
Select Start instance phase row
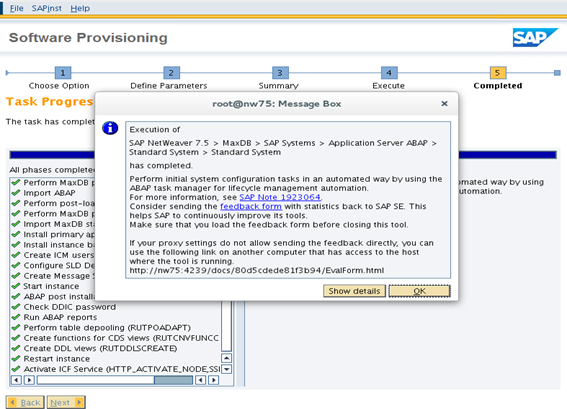click(x=51, y=286)
